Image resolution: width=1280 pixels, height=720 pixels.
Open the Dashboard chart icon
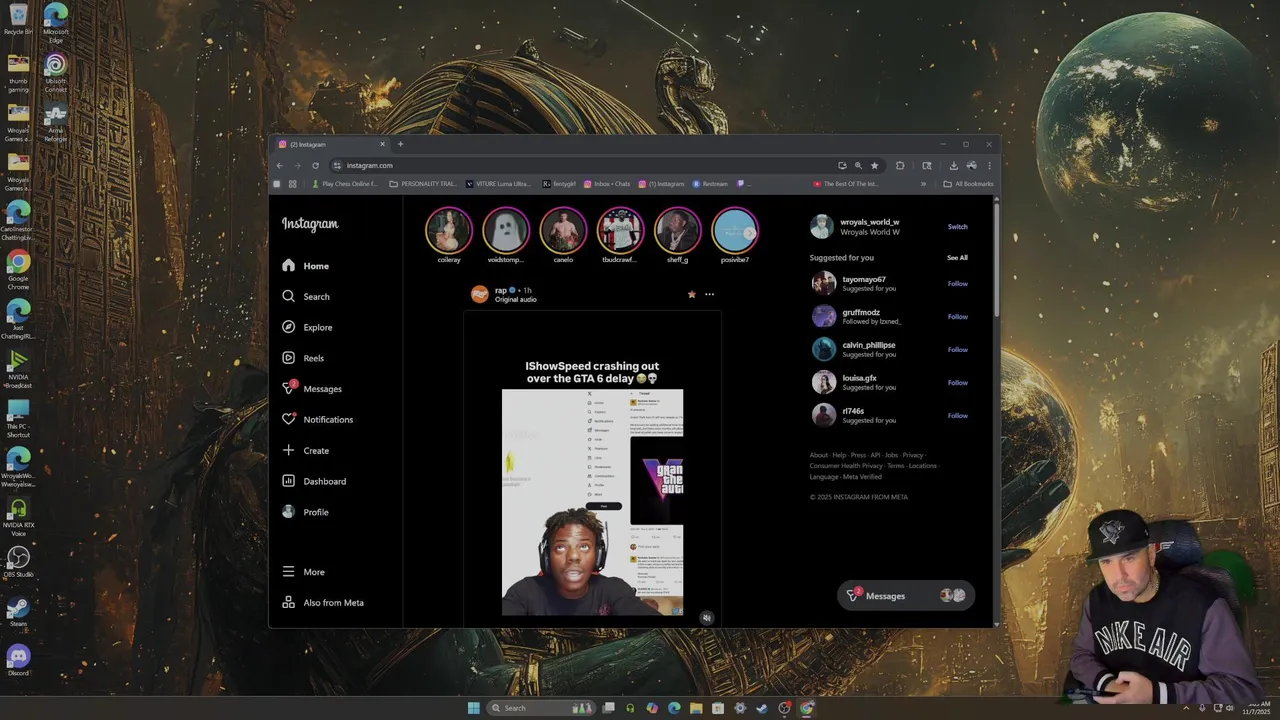pos(289,481)
